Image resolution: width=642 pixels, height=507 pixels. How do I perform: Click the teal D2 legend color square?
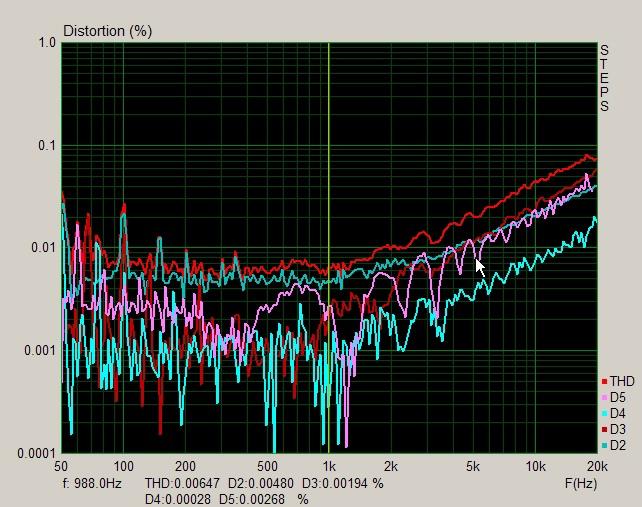click(x=604, y=446)
